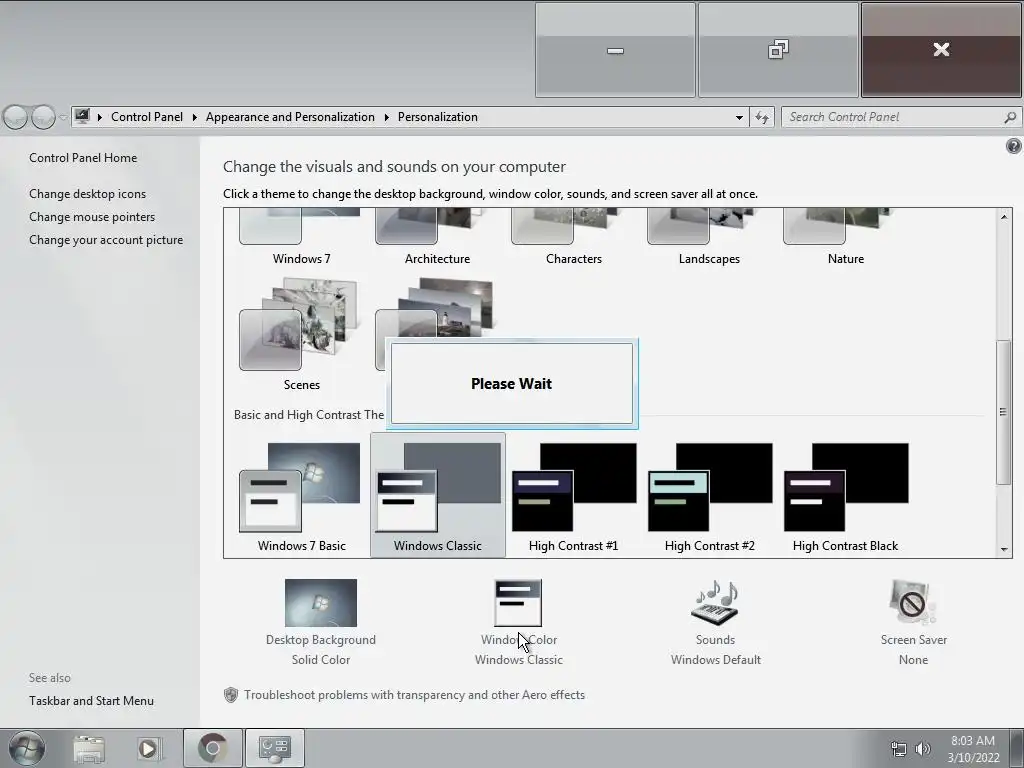Click the computer icon in address bar

tap(82, 117)
